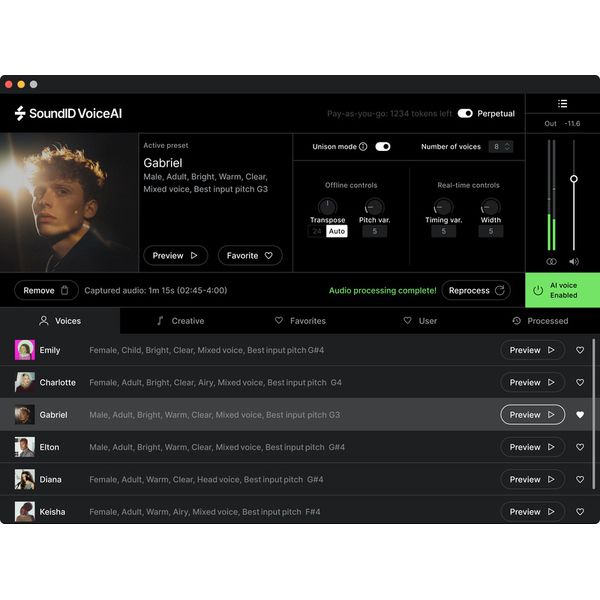
Task: Preview the Emily voice
Action: click(532, 350)
